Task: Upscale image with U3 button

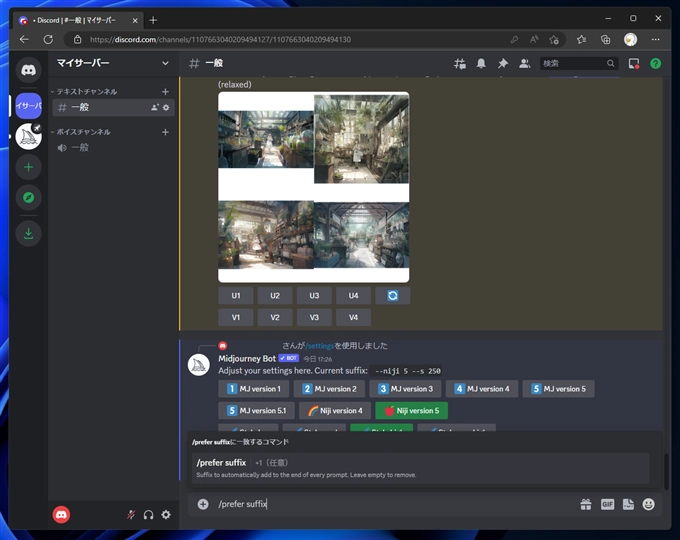Action: click(314, 296)
